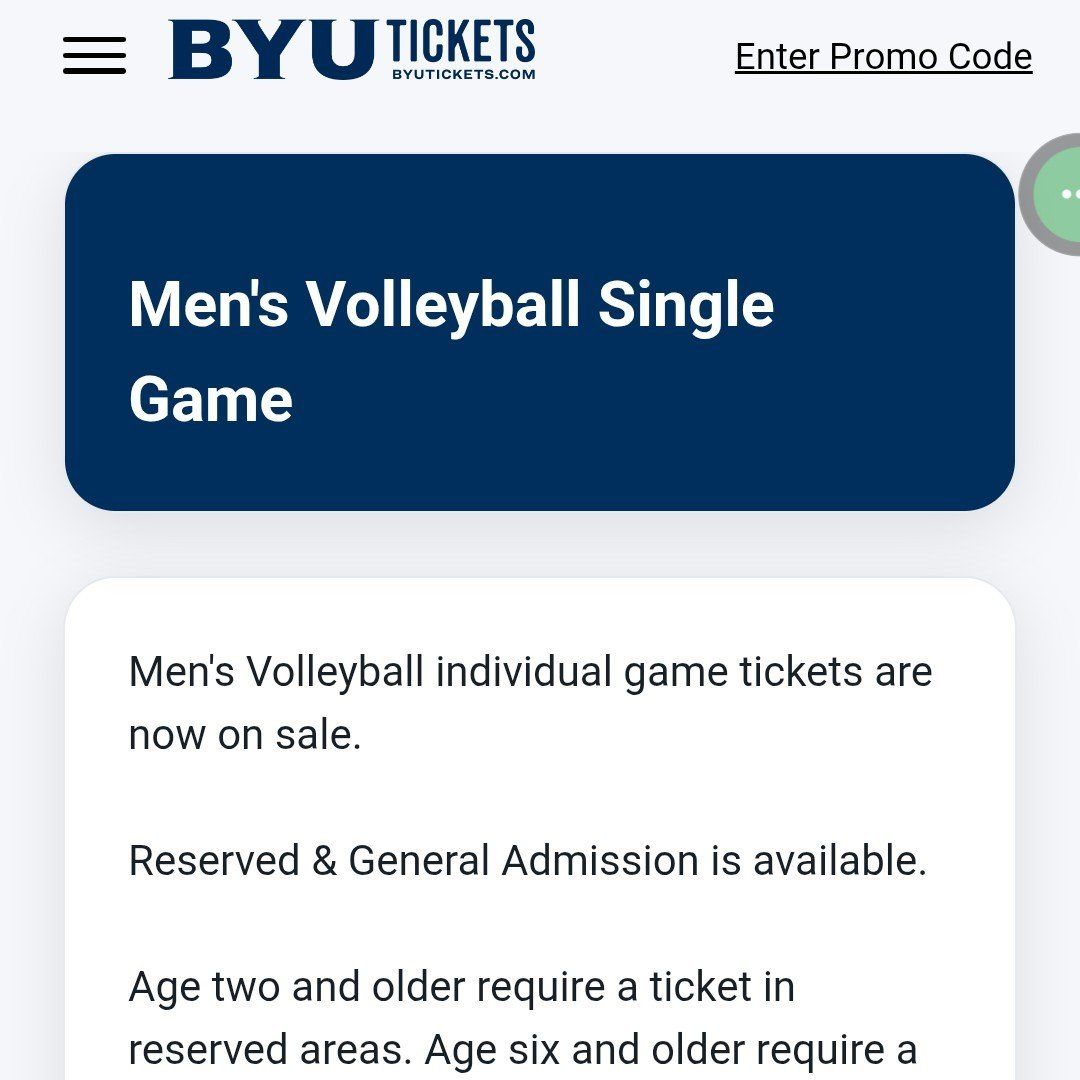
Task: Collapse the navigation via the menu icon
Action: (95, 56)
